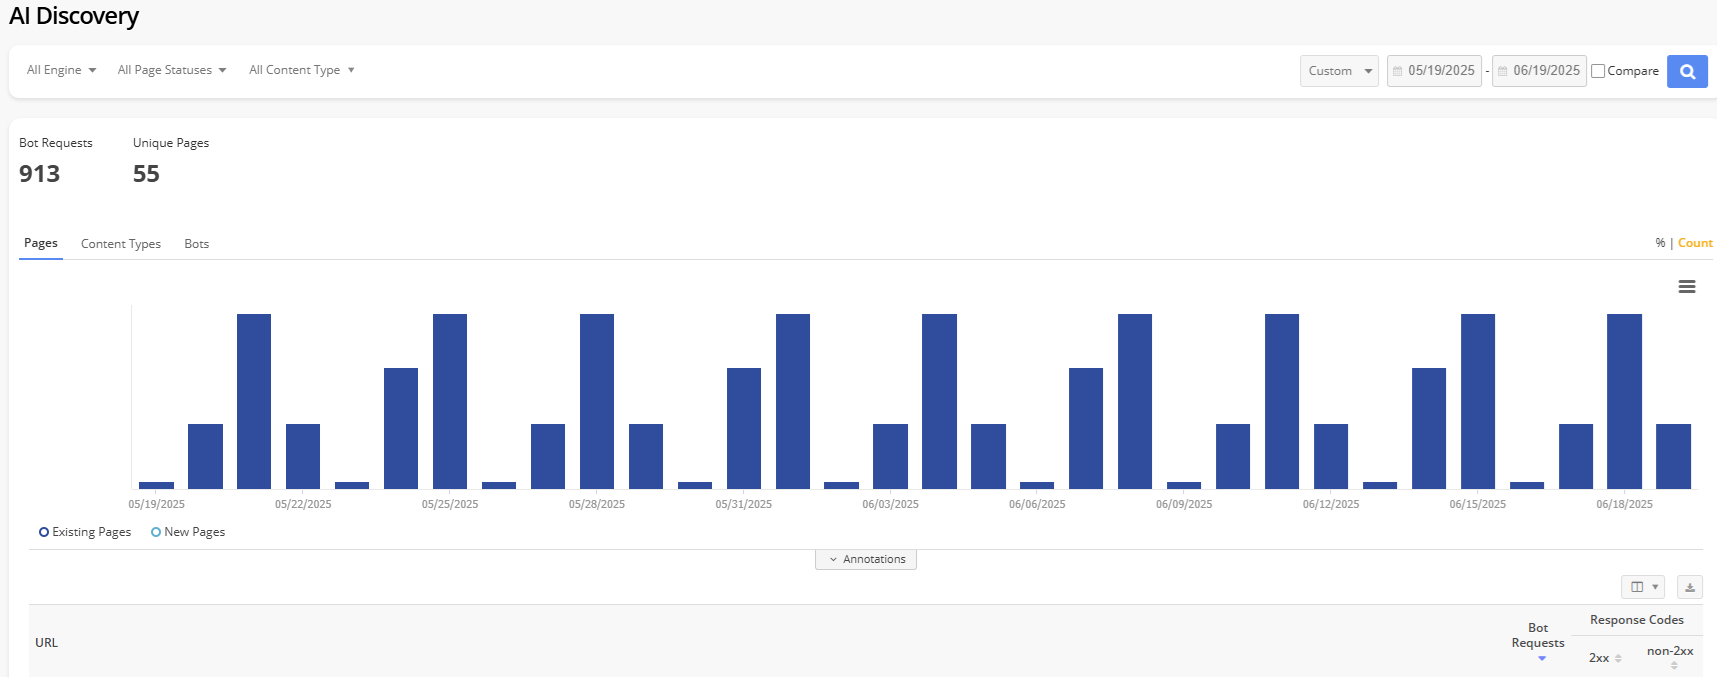
Task: Switch to the Bots tab
Action: coord(196,244)
